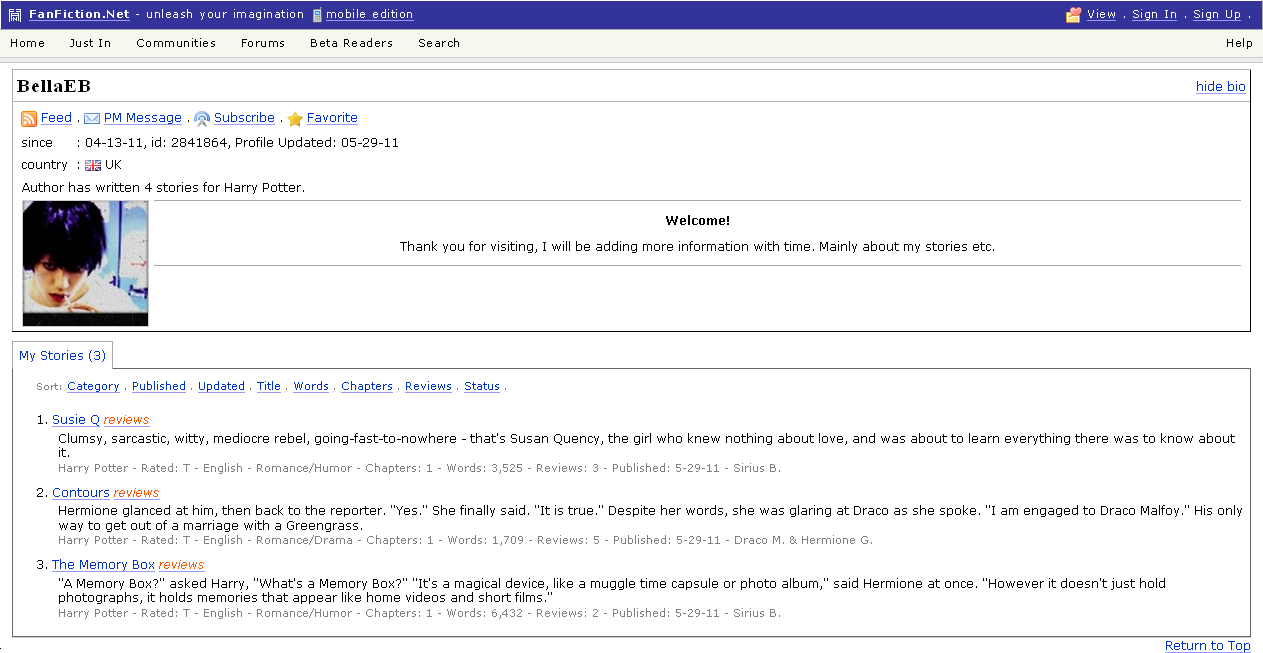
Task: Click the UK flag icon
Action: point(93,165)
